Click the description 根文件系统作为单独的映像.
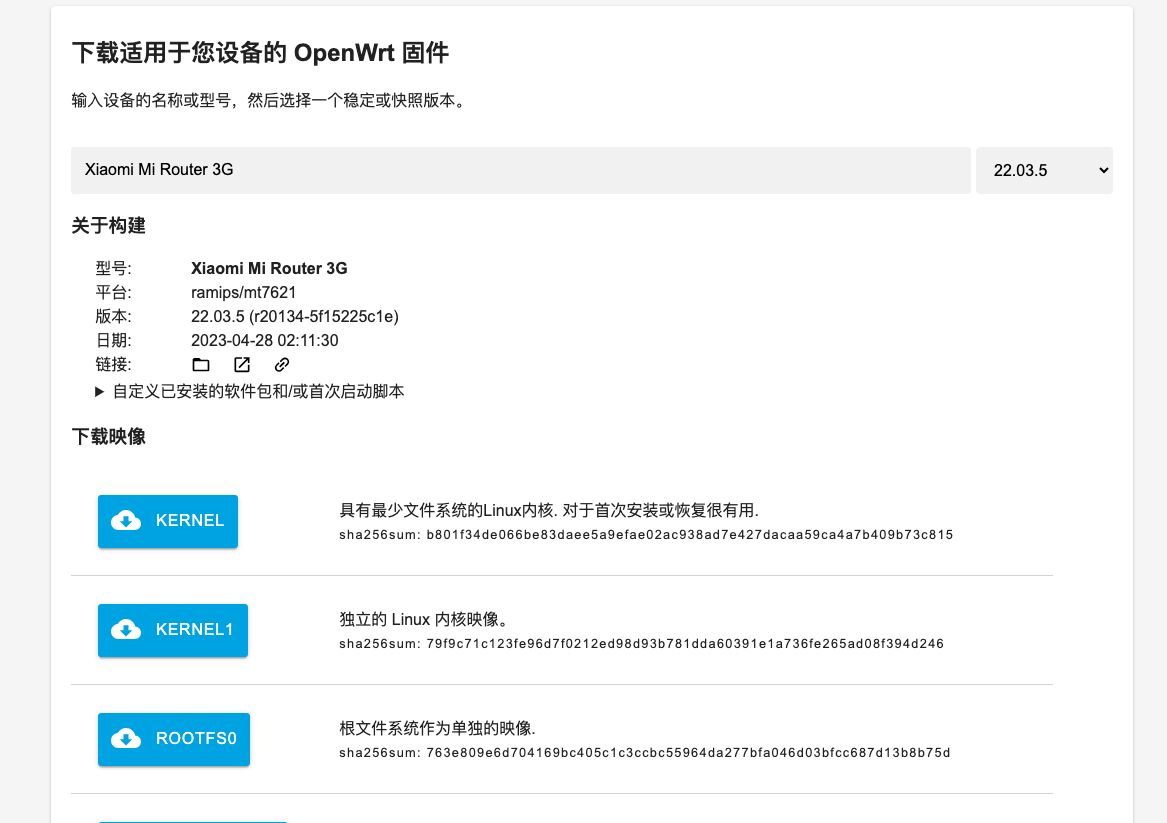This screenshot has width=1167, height=823. pyautogui.click(x=438, y=728)
